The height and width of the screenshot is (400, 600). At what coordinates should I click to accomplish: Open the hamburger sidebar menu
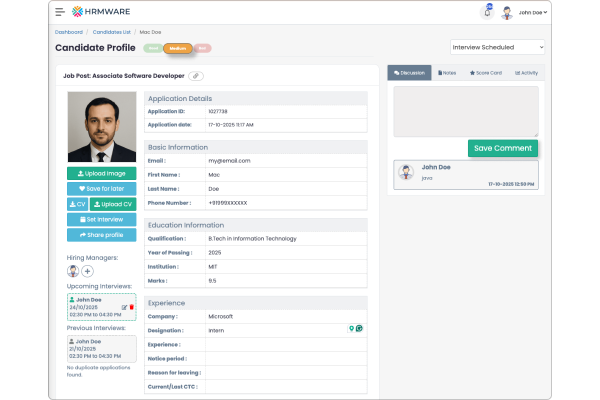60,12
